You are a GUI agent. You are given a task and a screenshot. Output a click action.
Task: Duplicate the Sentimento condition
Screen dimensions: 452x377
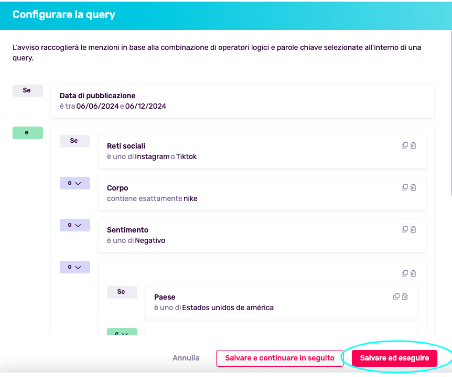(x=405, y=229)
